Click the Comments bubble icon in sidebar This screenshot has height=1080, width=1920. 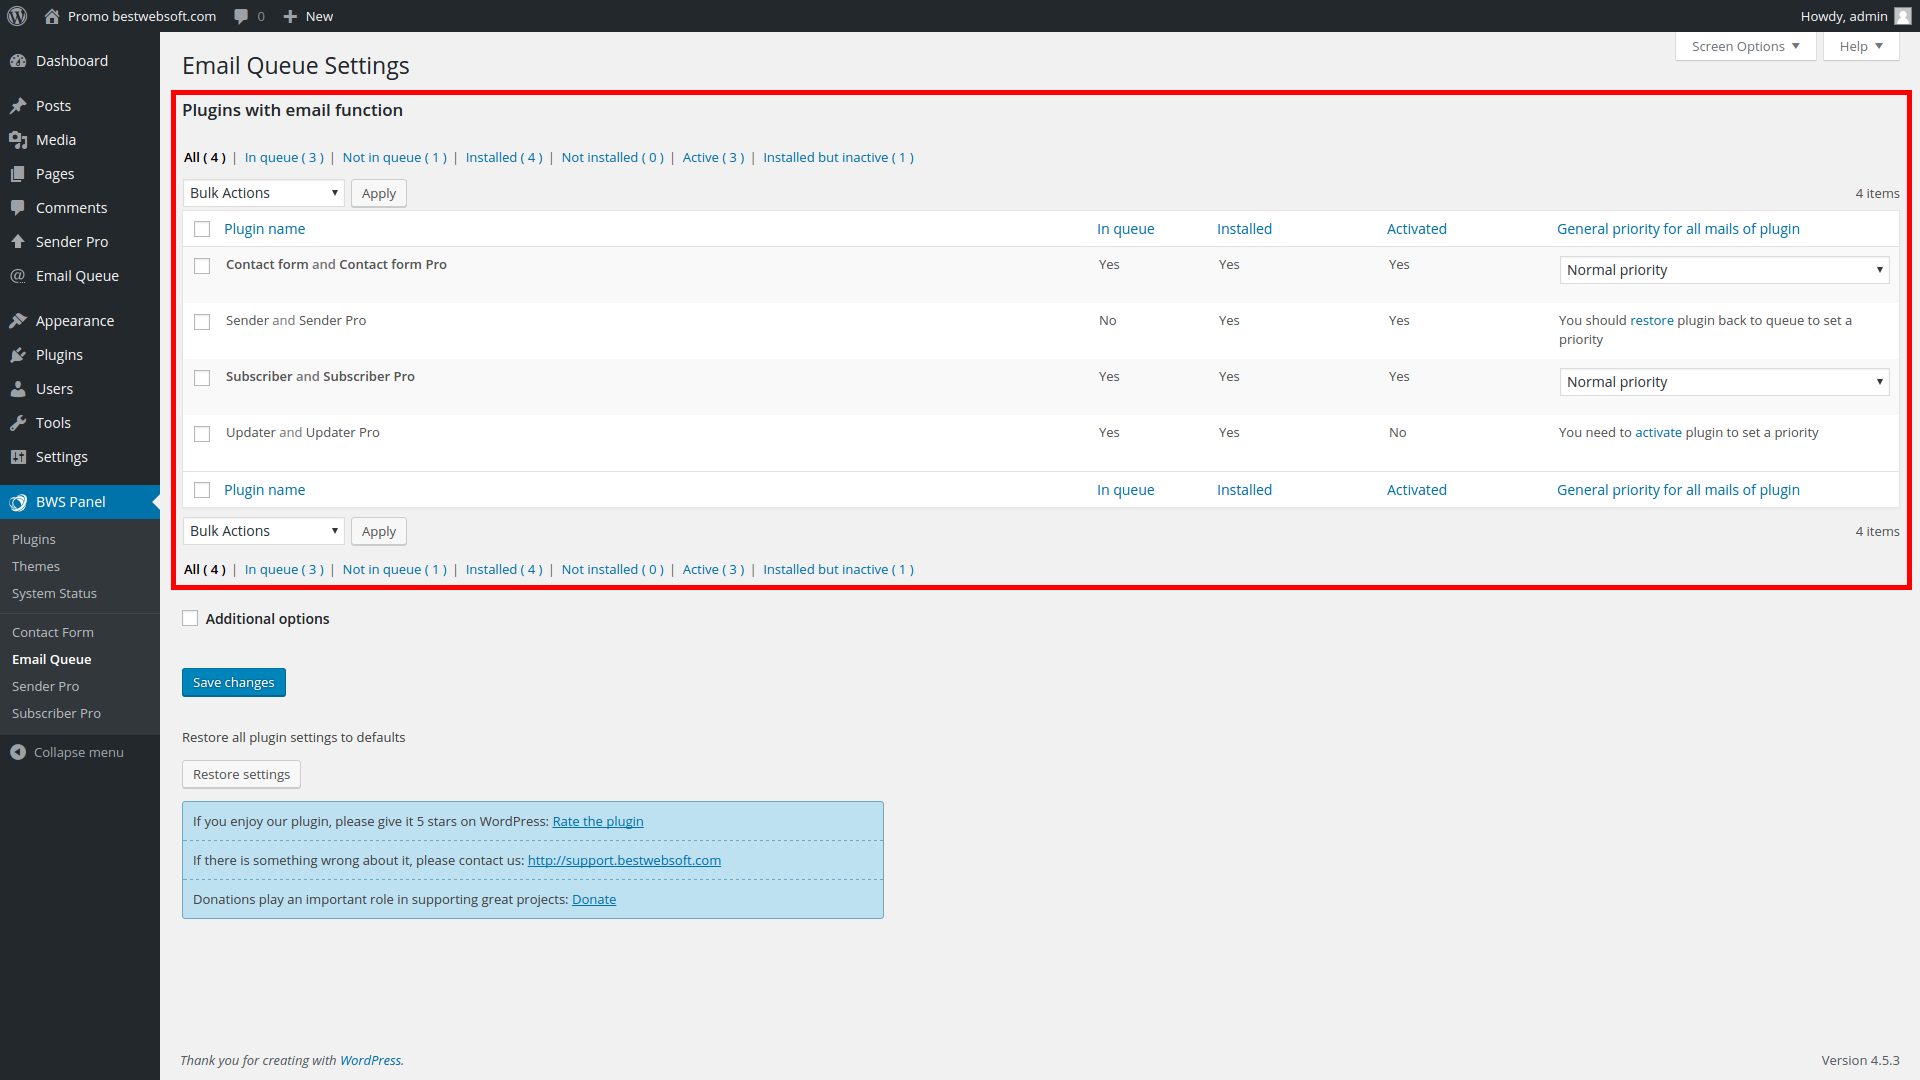point(18,208)
